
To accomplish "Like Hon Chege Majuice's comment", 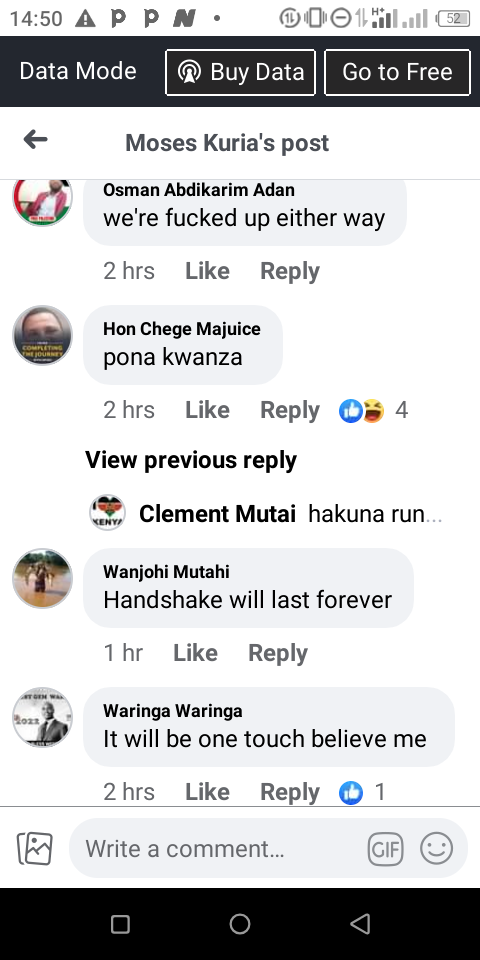I will pyautogui.click(x=208, y=410).
